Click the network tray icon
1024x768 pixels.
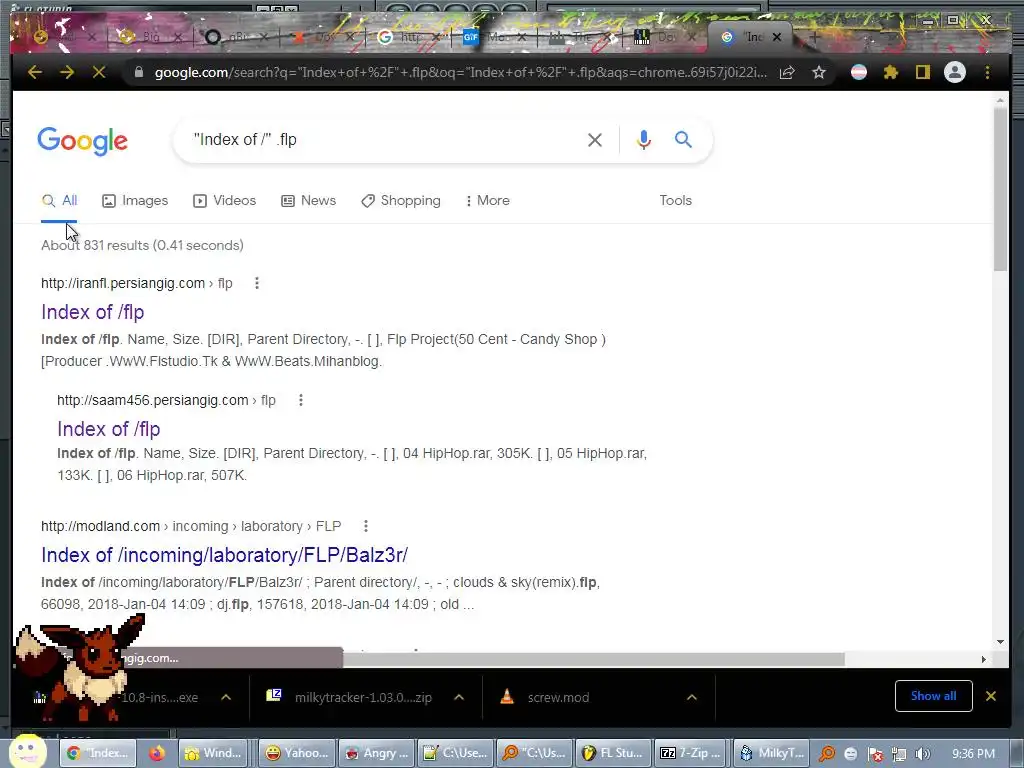coord(899,754)
